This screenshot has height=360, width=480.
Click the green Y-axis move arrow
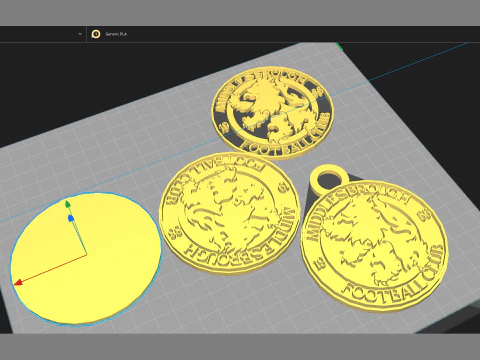pyautogui.click(x=68, y=204)
